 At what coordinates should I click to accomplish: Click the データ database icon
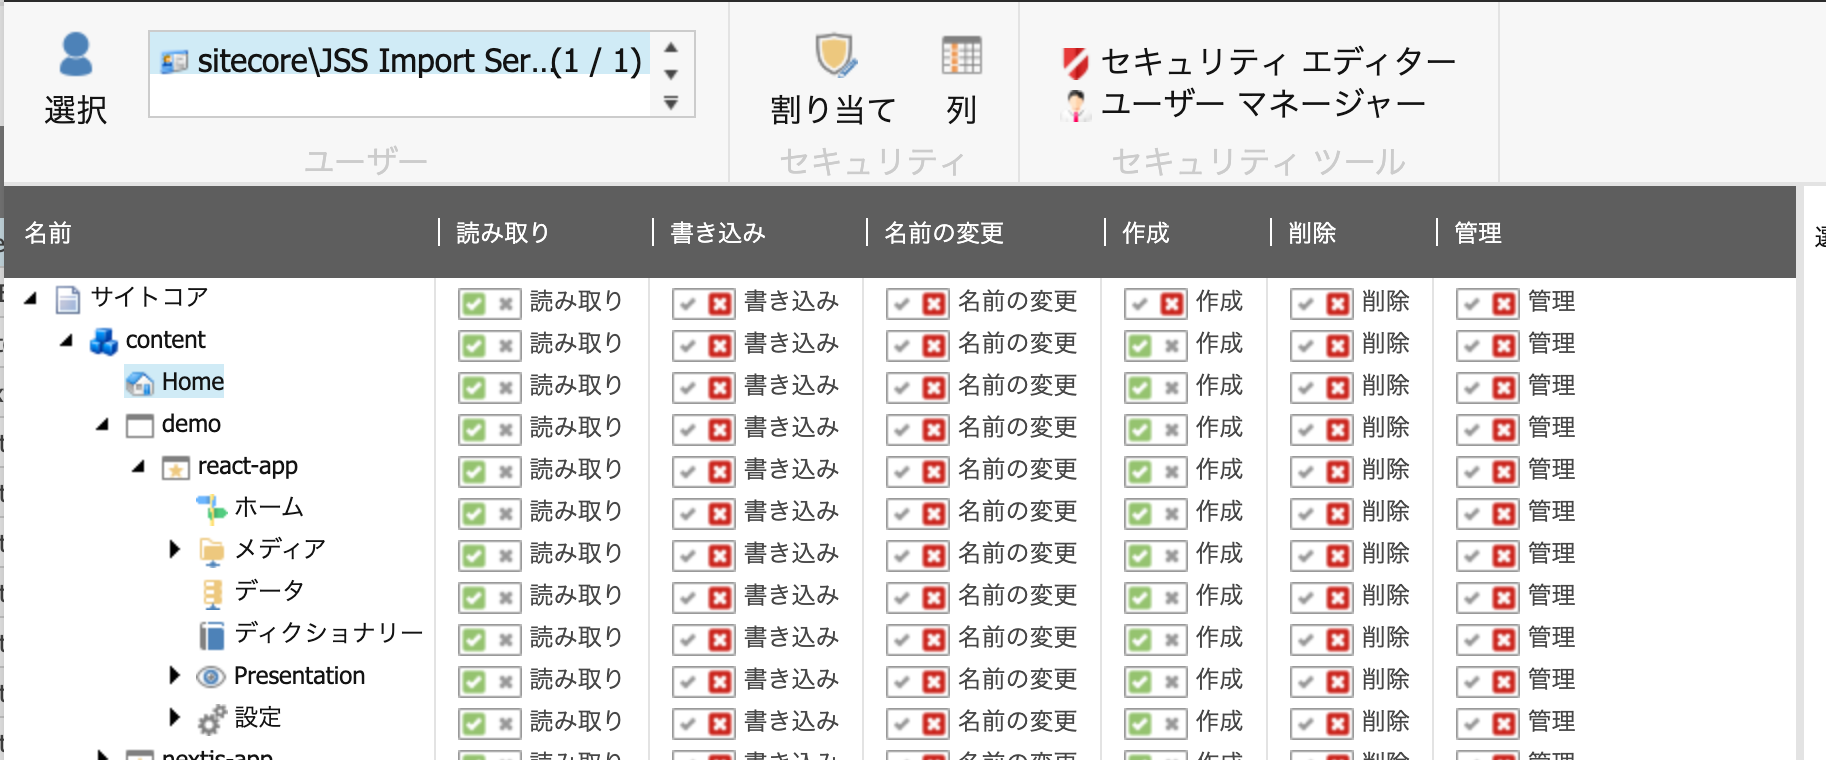pyautogui.click(x=212, y=593)
